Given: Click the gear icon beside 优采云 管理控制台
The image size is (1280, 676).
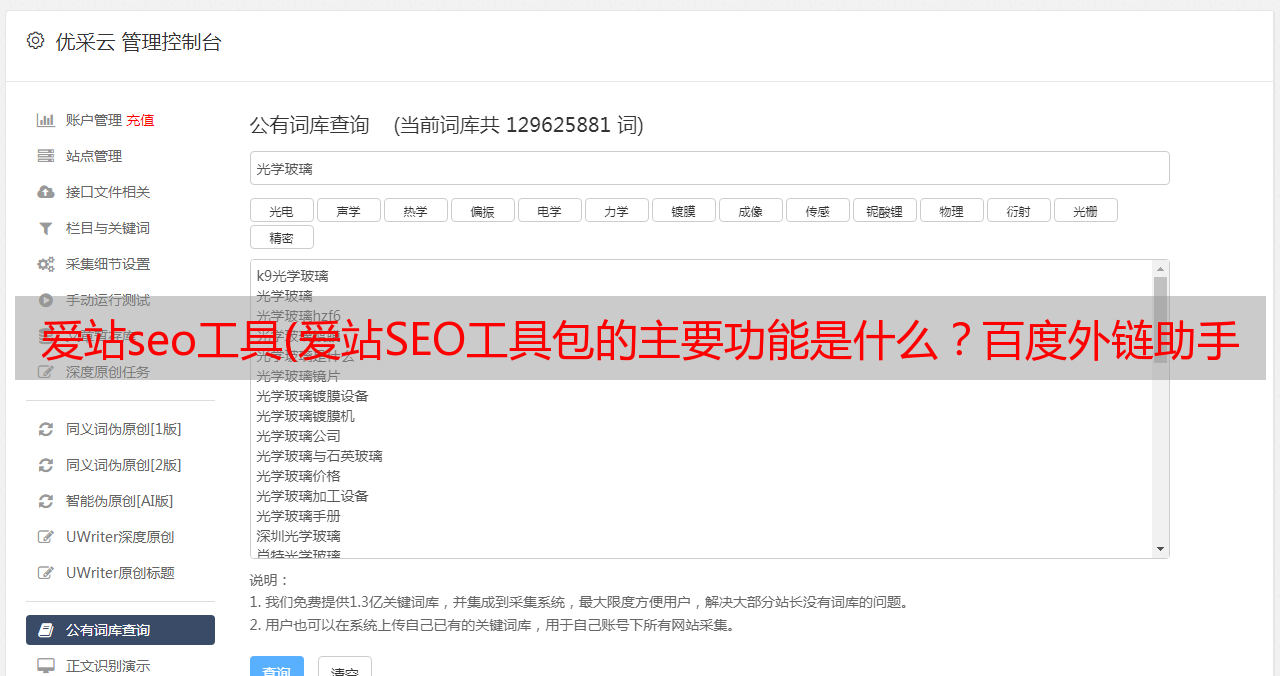Looking at the screenshot, I should coord(36,41).
